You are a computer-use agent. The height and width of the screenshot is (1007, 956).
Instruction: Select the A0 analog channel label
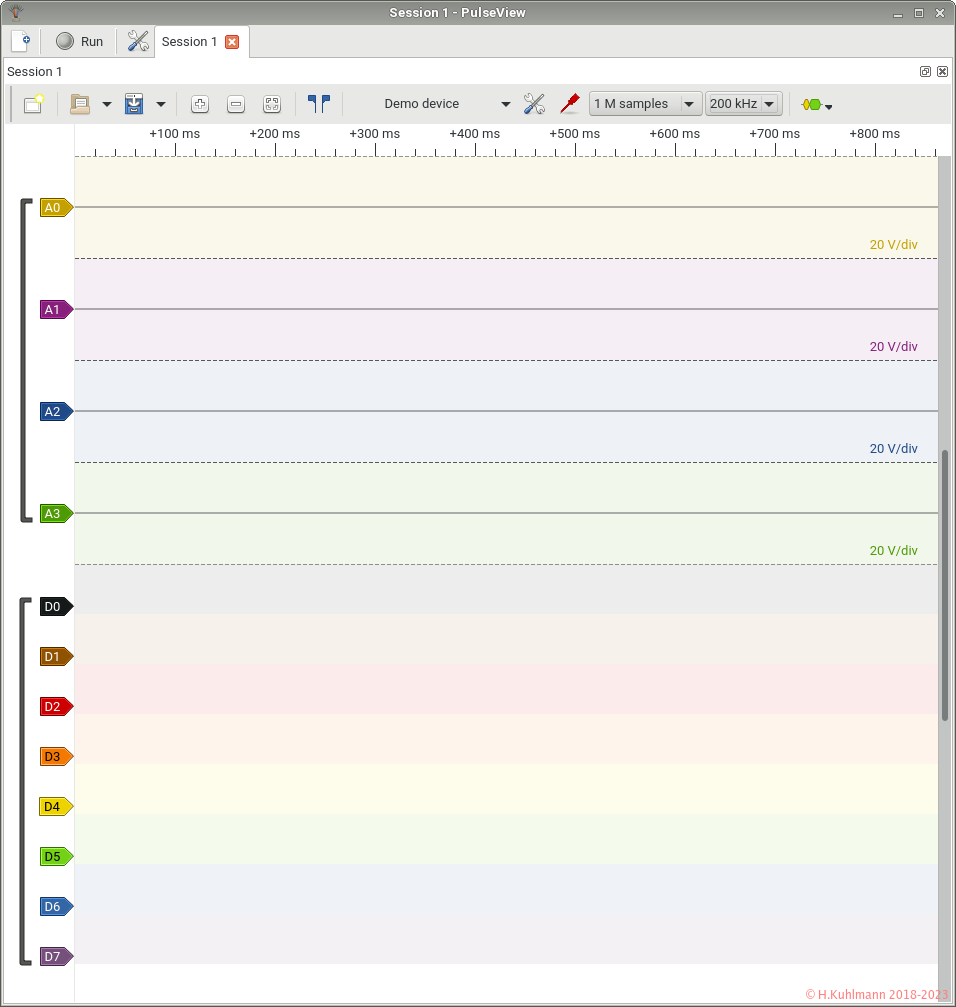(x=54, y=208)
